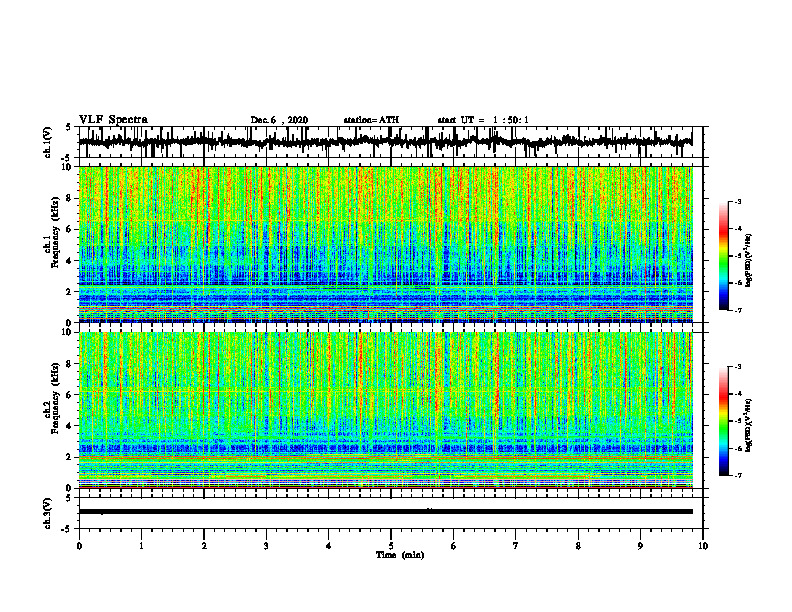Click time axis tick label "5"
The width and height of the screenshot is (792, 612).
[391, 546]
